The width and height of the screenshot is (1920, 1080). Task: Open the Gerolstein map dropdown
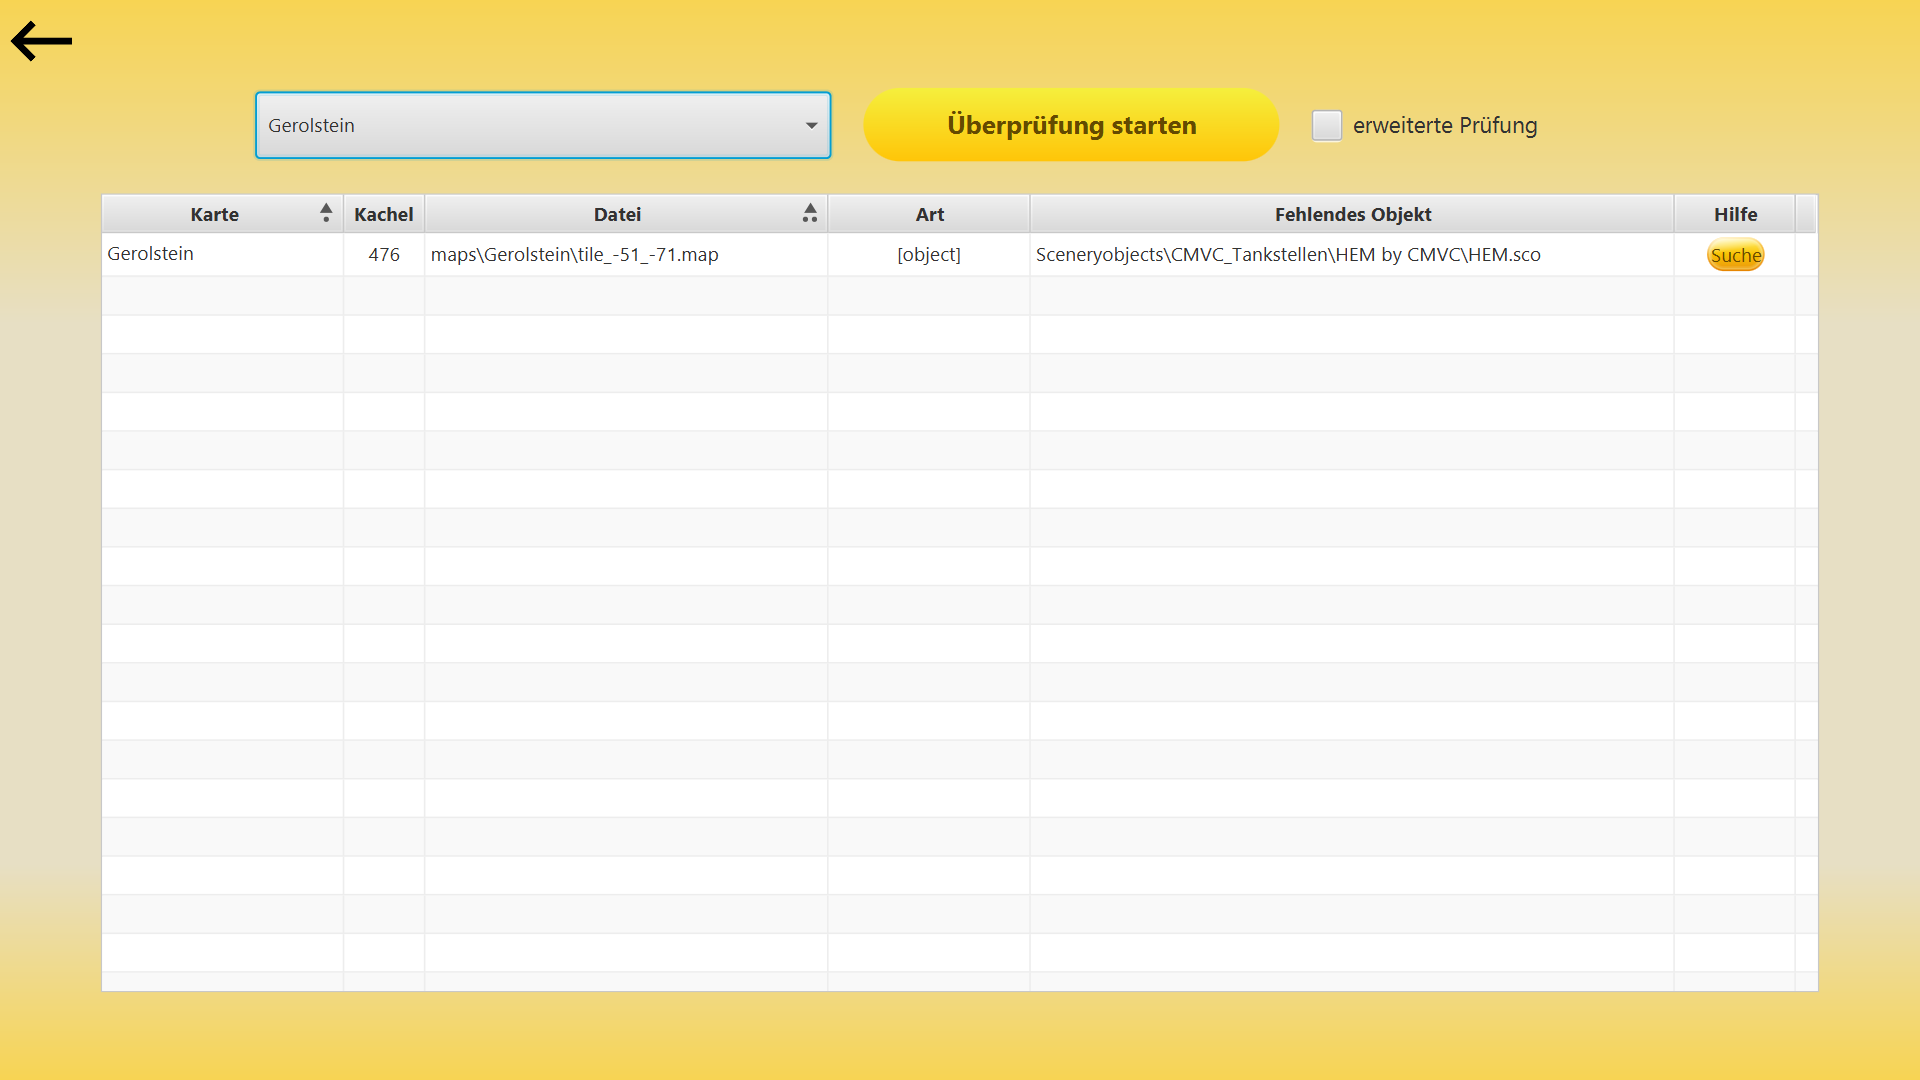click(543, 125)
